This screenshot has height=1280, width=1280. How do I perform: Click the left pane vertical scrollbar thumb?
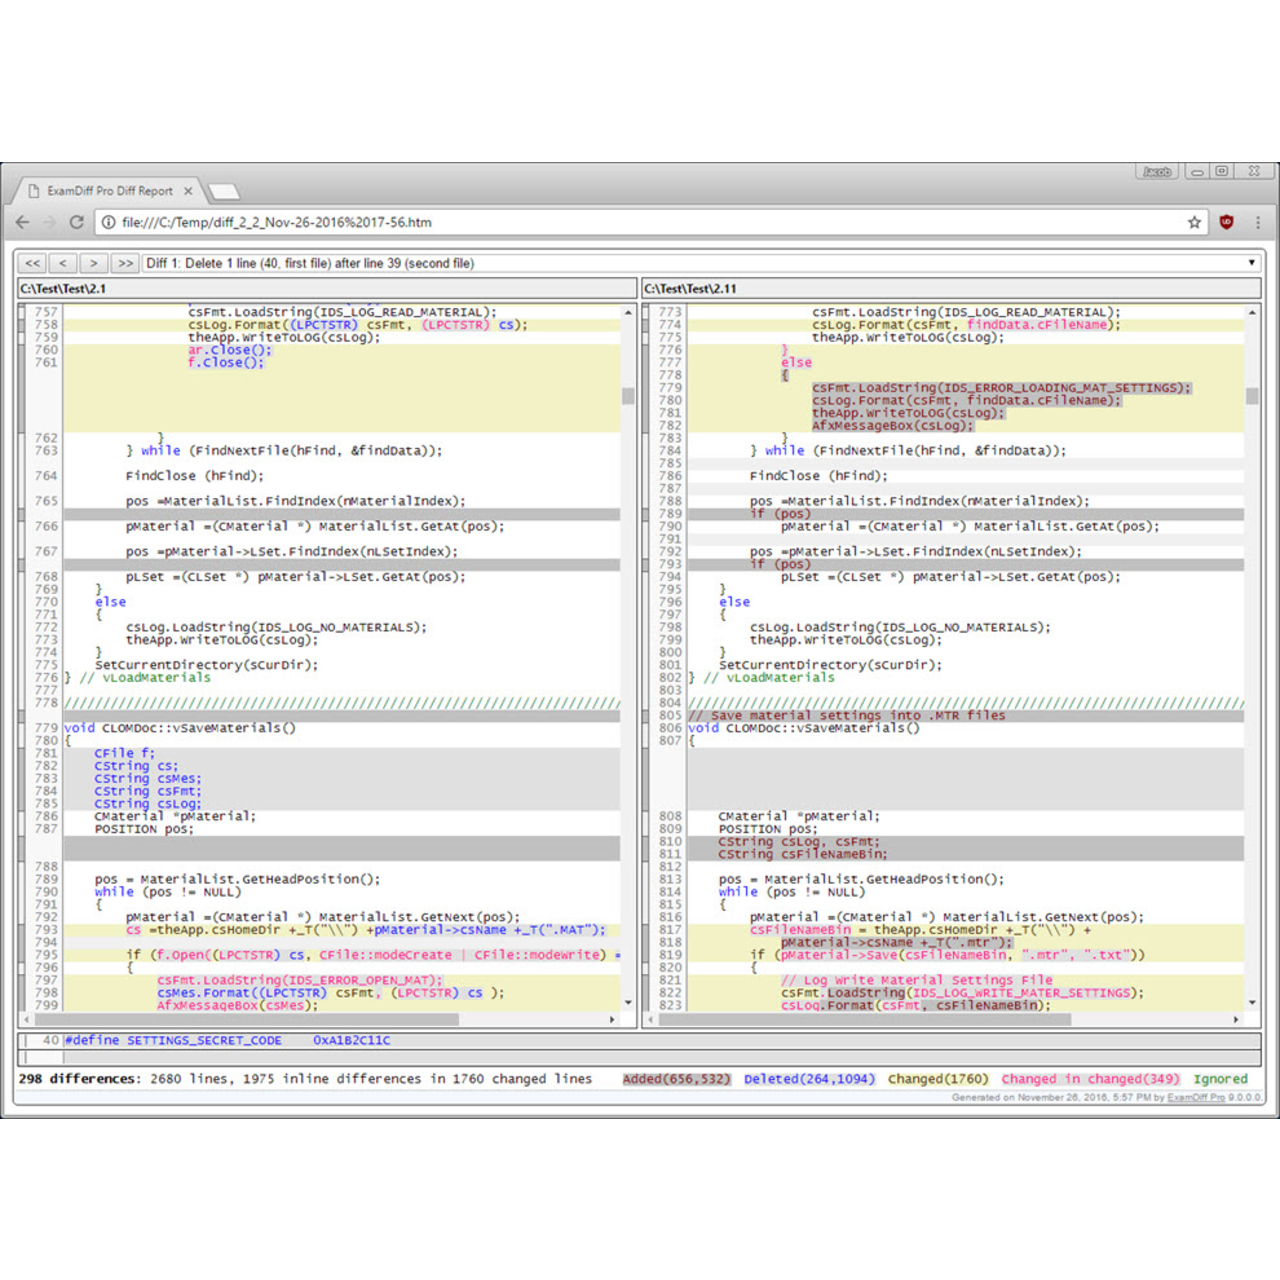[x=628, y=396]
